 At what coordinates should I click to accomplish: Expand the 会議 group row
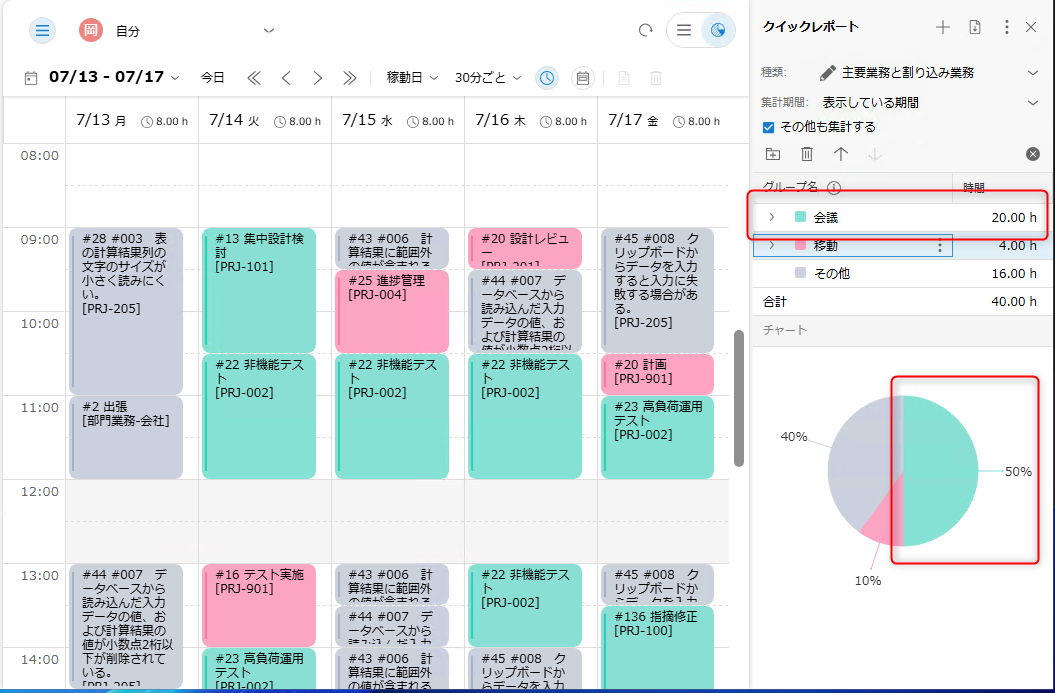click(x=772, y=217)
